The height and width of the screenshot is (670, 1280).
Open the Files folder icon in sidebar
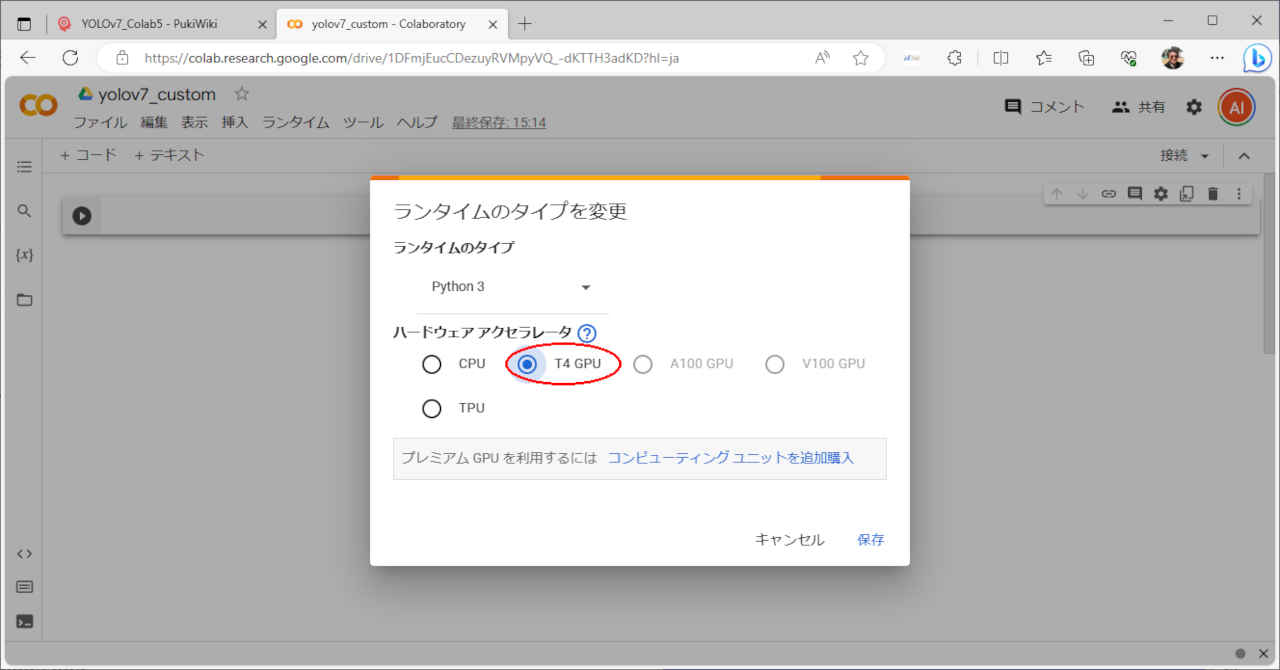coord(25,300)
